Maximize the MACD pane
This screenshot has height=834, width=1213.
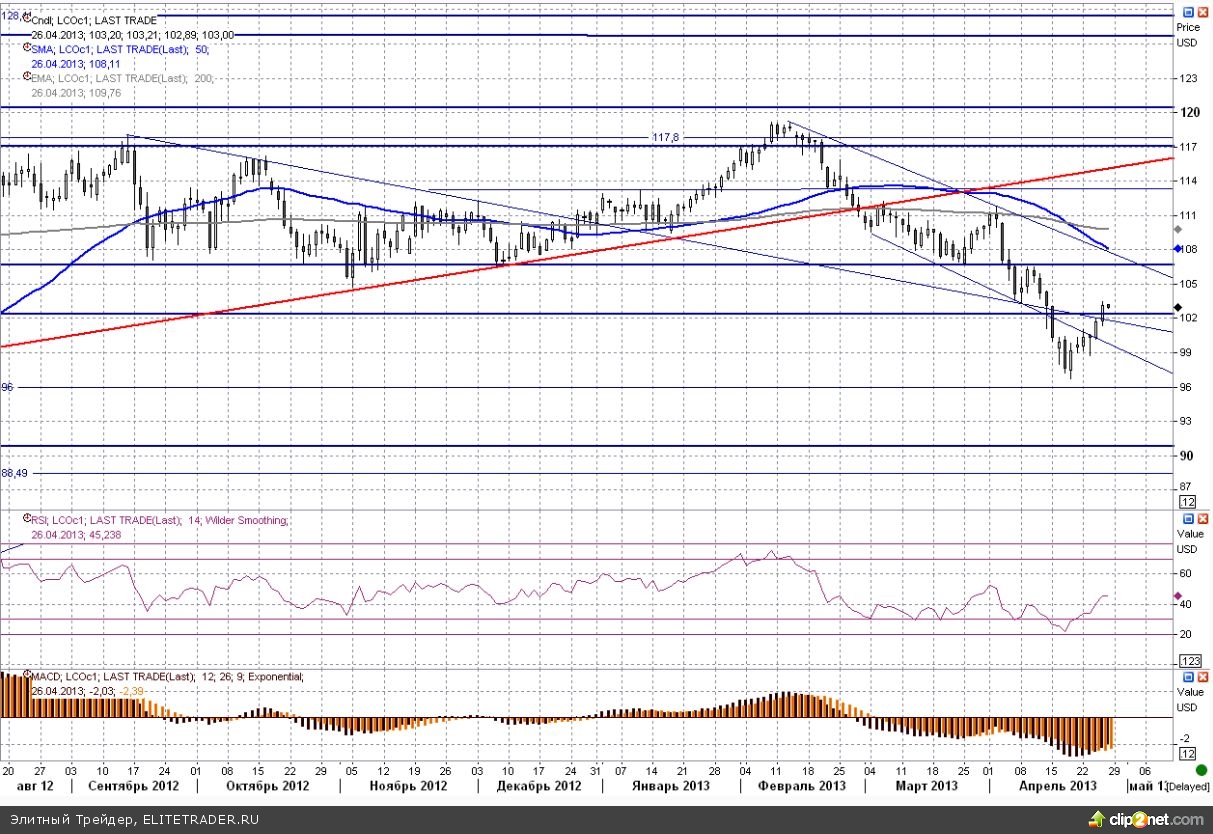point(1187,677)
